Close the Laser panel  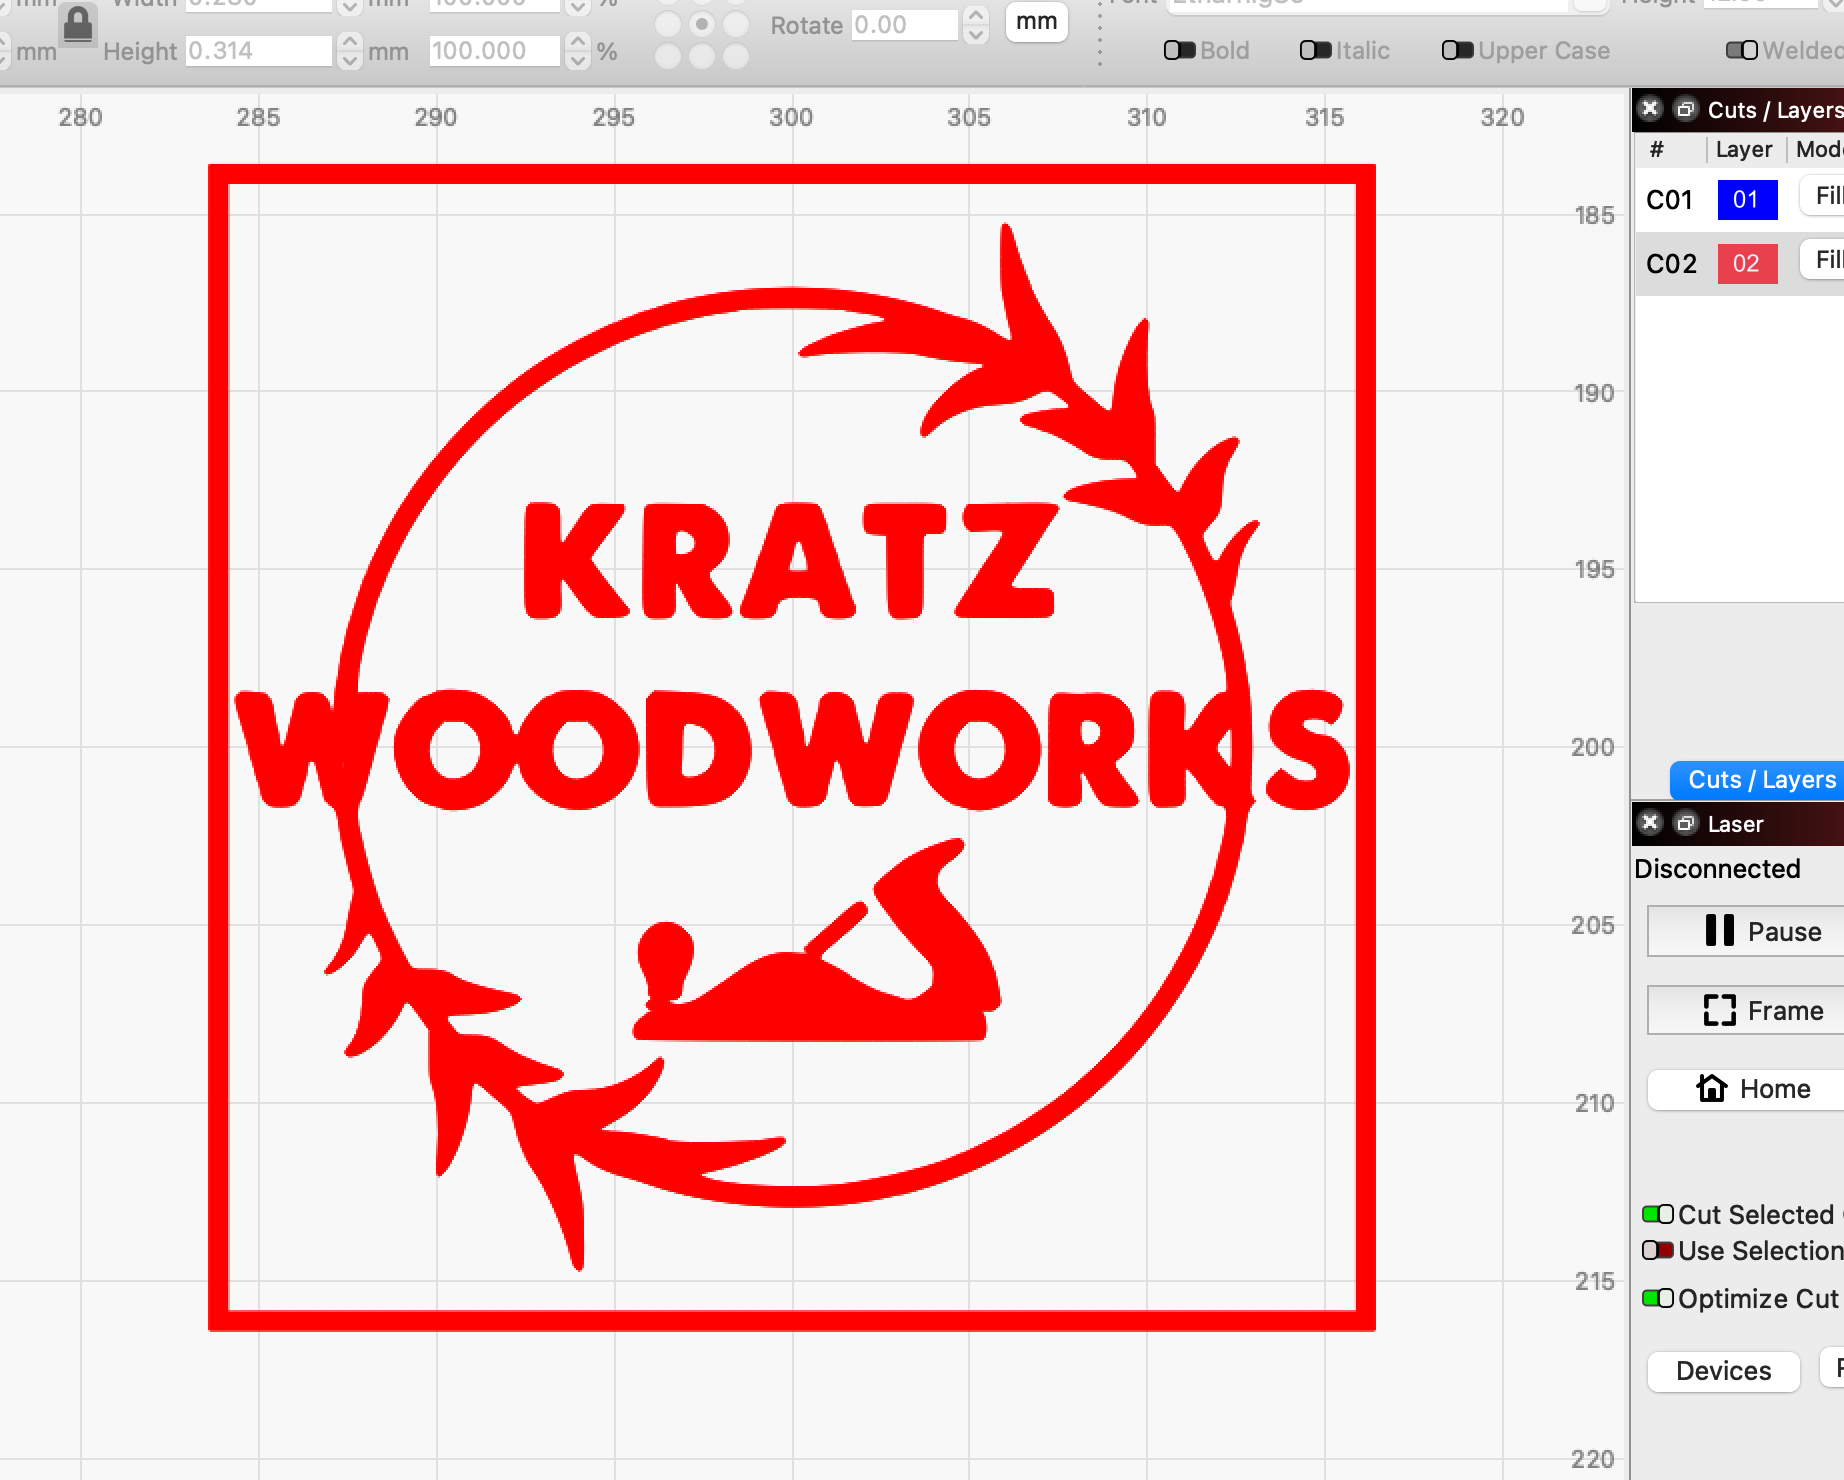pos(1651,822)
